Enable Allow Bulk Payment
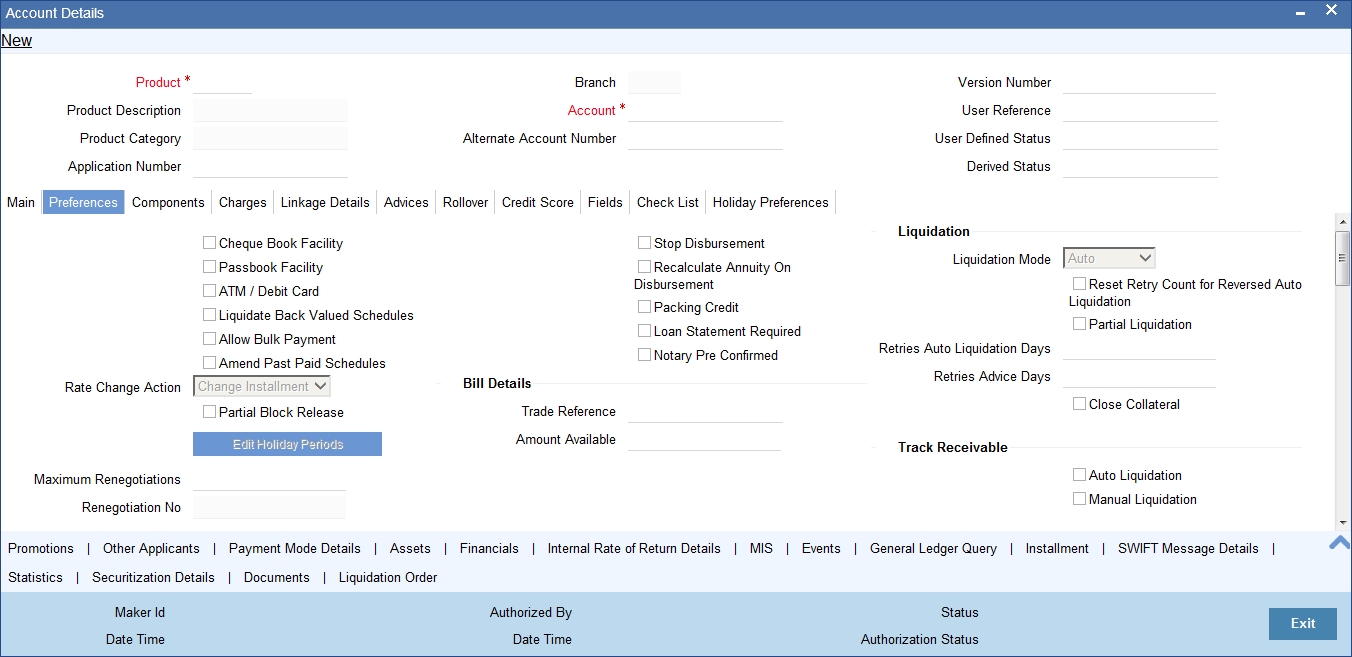 tap(209, 339)
